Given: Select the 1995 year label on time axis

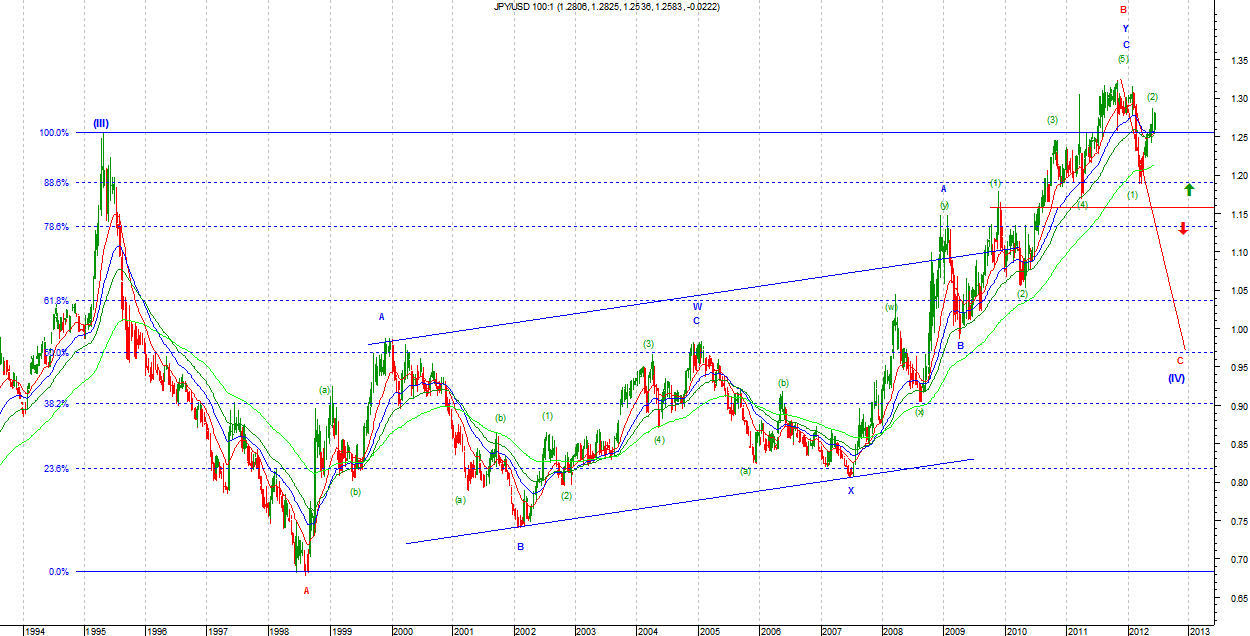Looking at the screenshot, I should (x=96, y=632).
